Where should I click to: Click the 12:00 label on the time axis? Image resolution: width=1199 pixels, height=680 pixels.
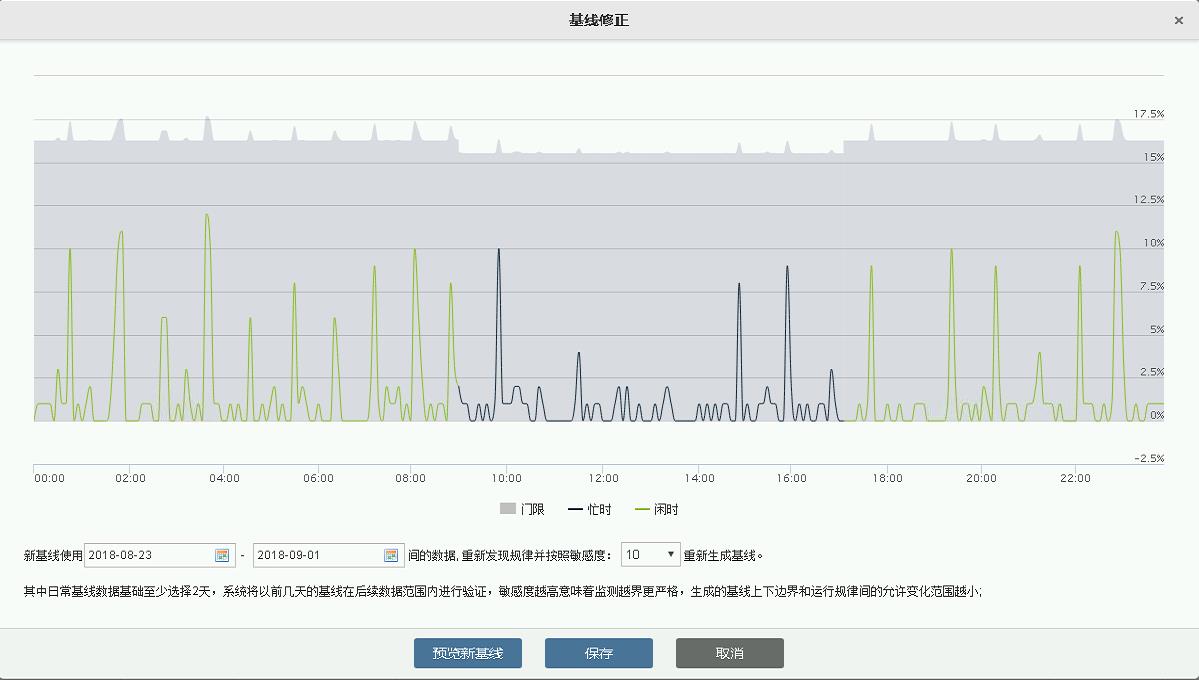pyautogui.click(x=603, y=478)
